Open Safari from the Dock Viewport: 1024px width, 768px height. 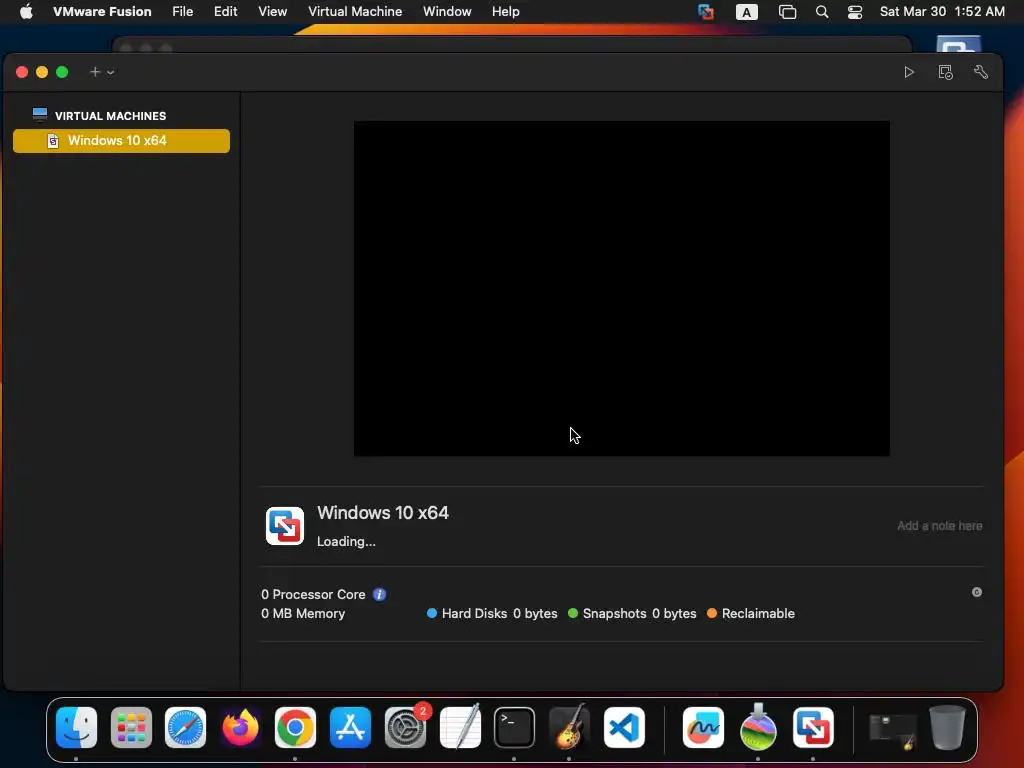pos(185,728)
